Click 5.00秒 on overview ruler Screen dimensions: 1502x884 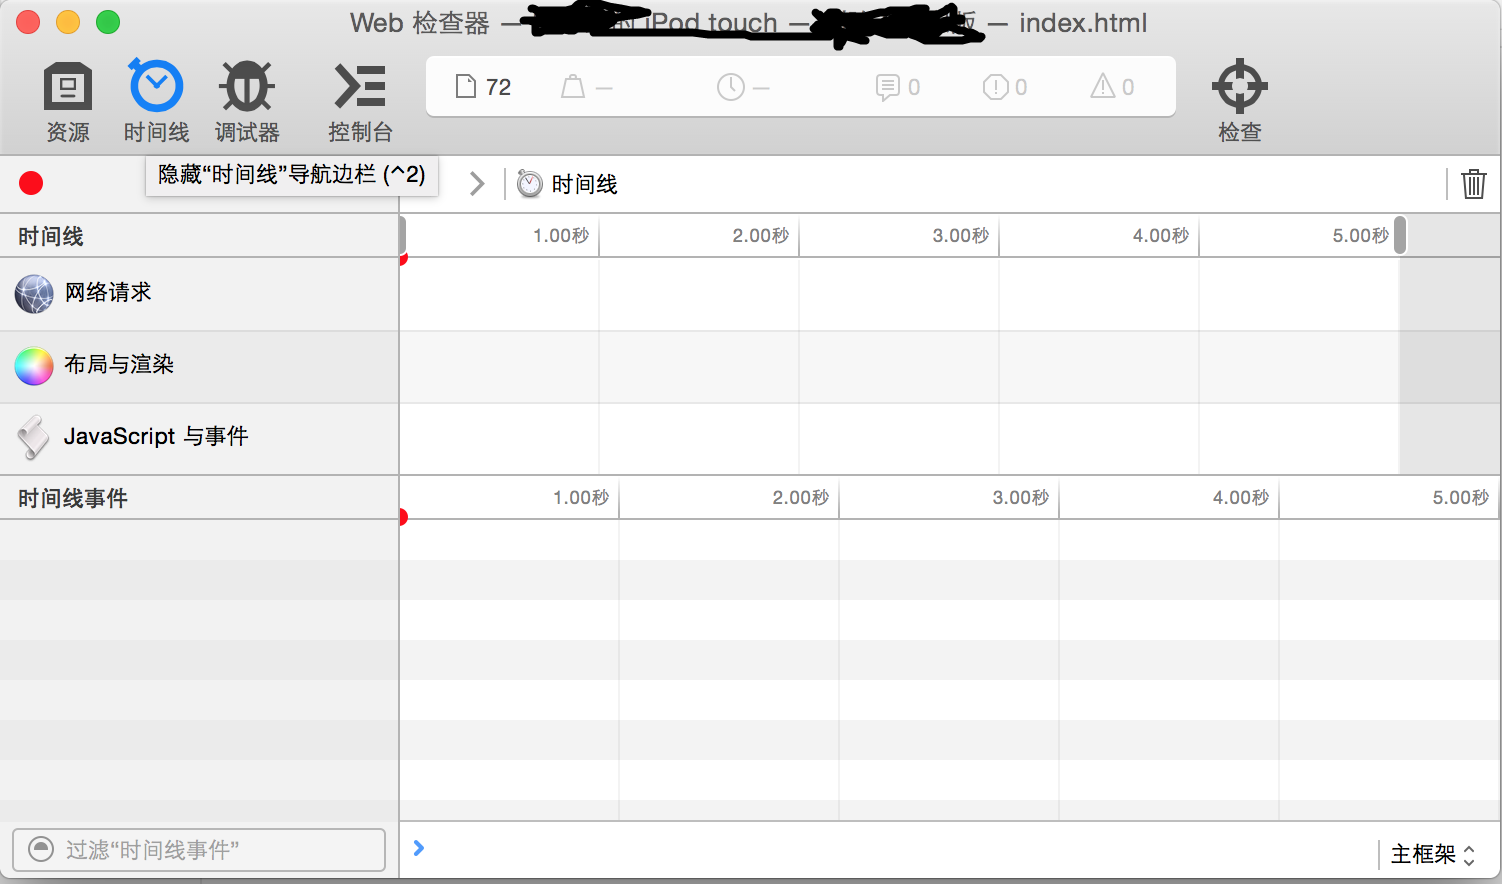pyautogui.click(x=1360, y=236)
